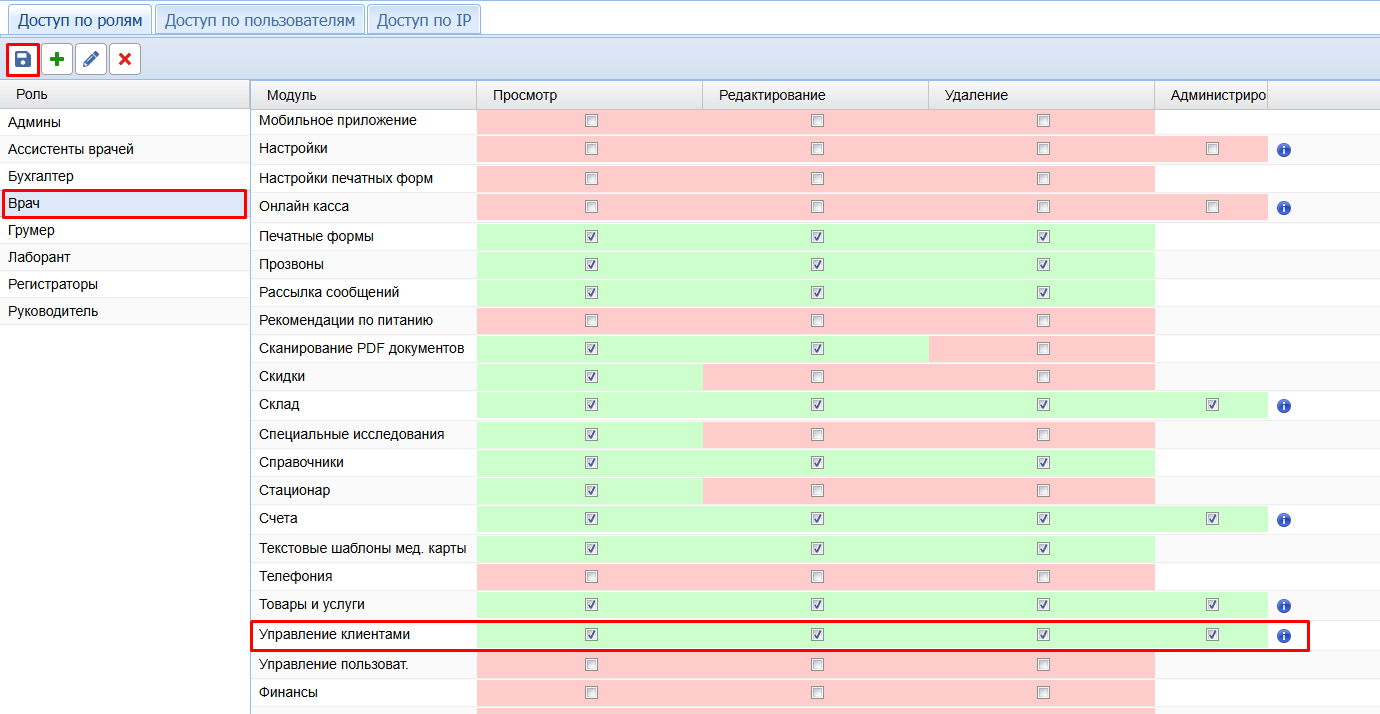Click info icon in Счета row

[x=1285, y=520]
